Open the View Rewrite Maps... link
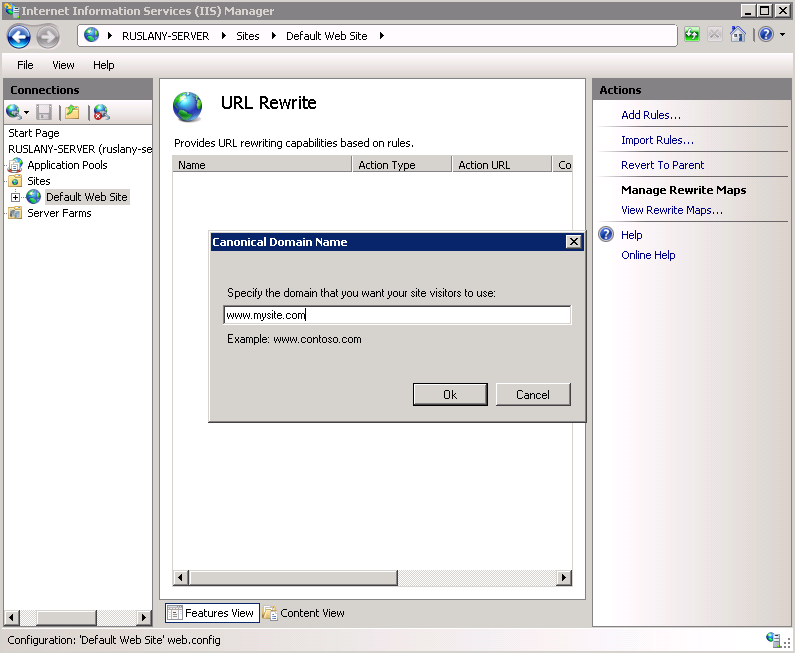The image size is (795, 653). click(x=672, y=210)
